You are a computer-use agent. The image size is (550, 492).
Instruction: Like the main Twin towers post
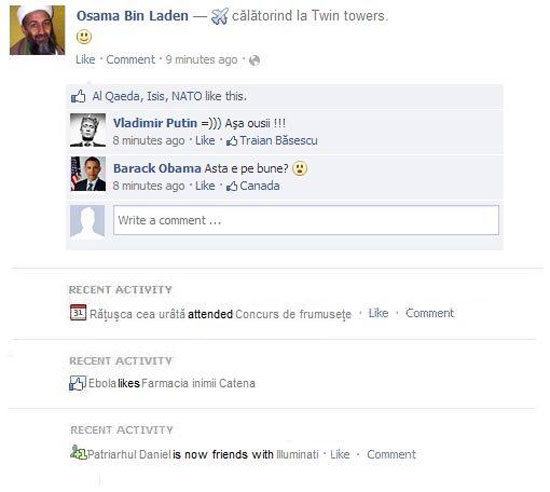[85, 60]
